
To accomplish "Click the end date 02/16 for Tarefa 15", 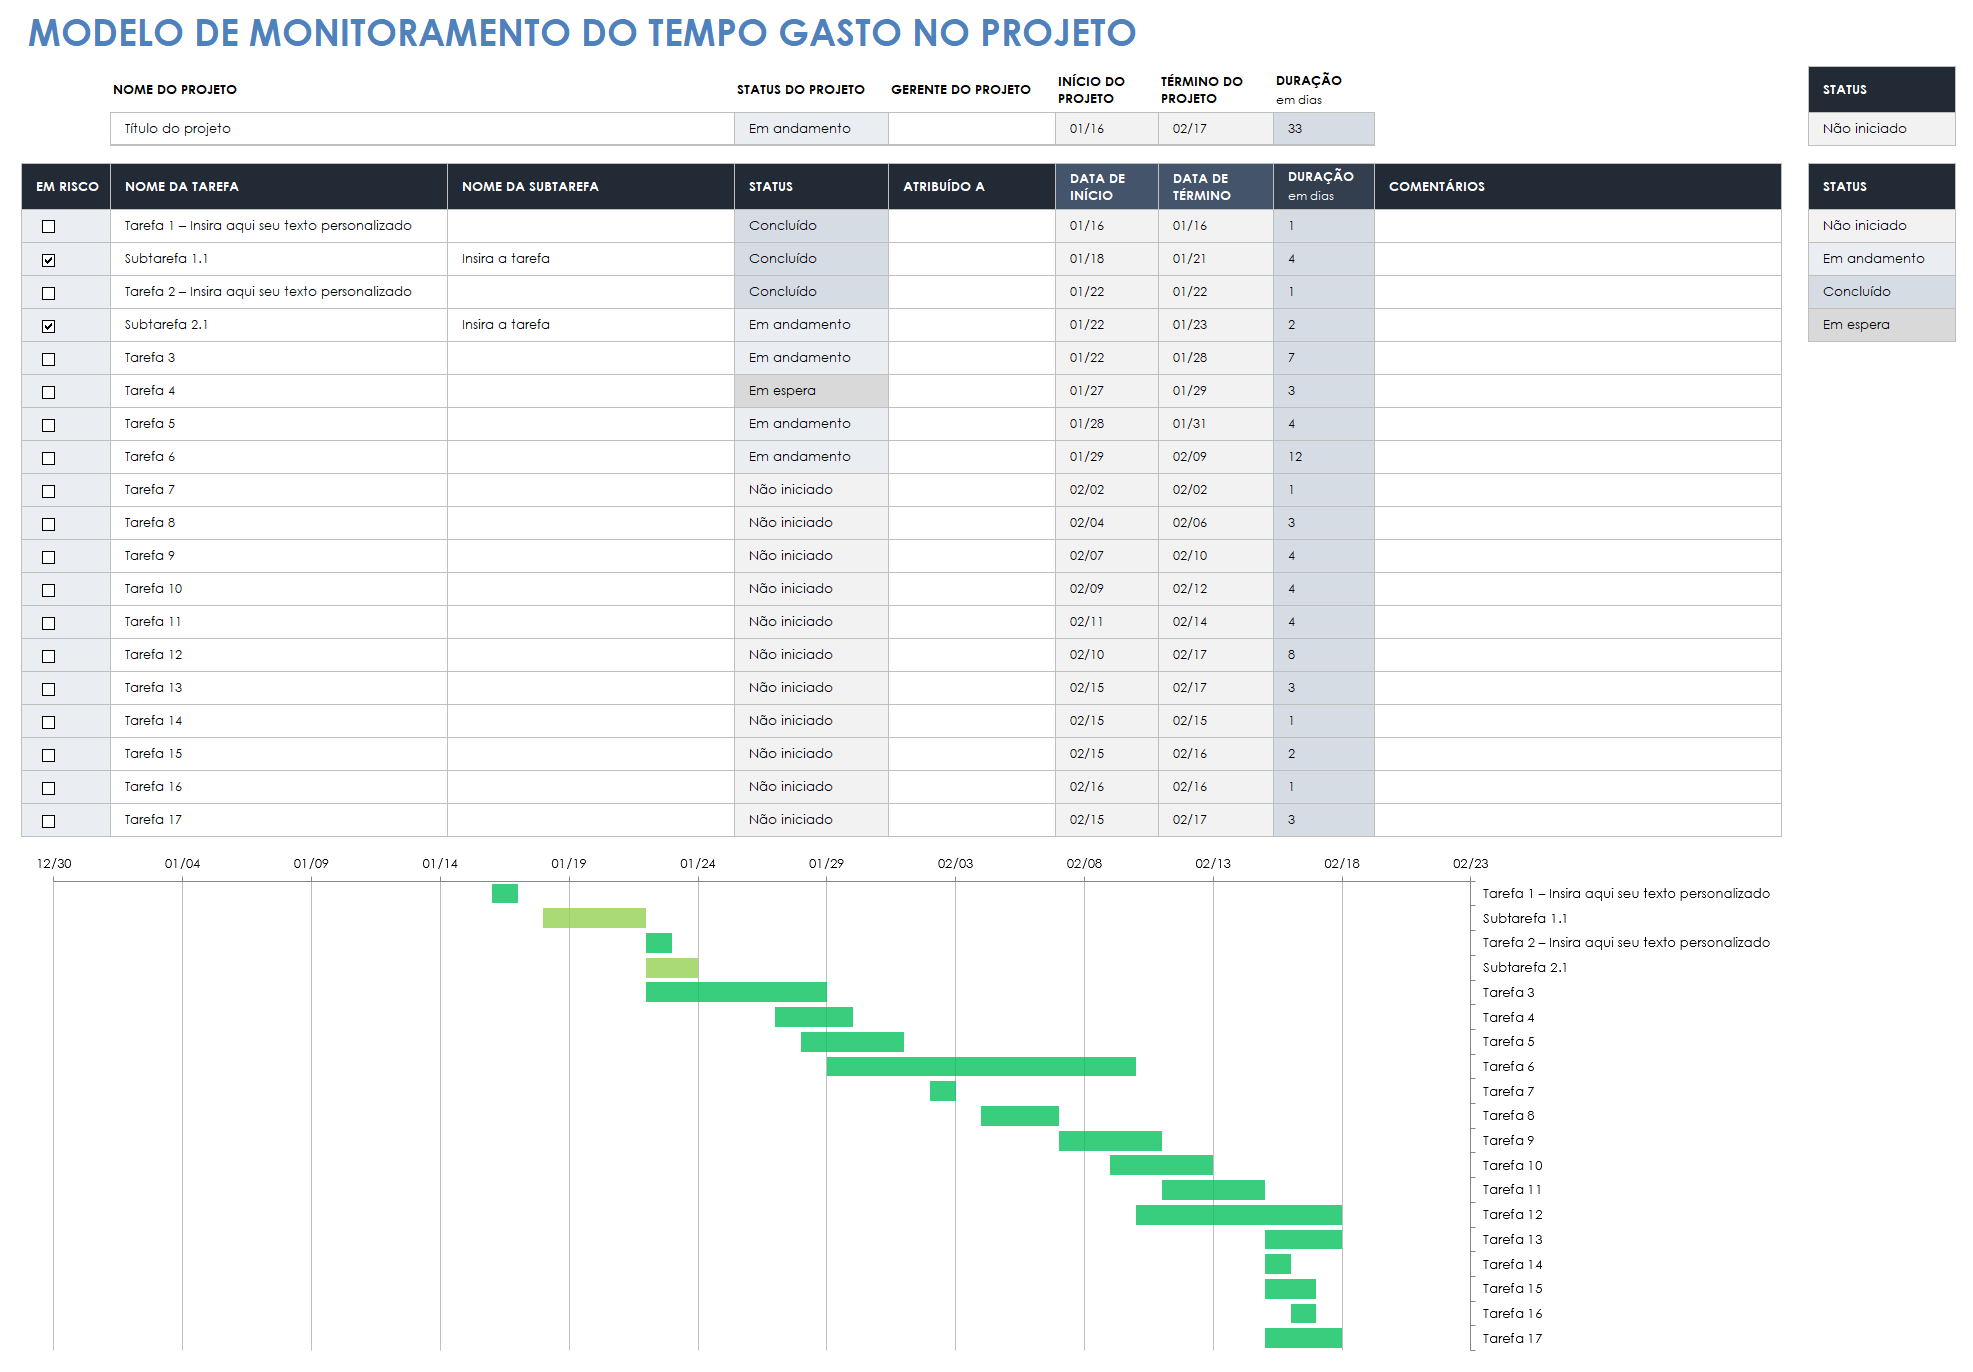I will click(1215, 754).
